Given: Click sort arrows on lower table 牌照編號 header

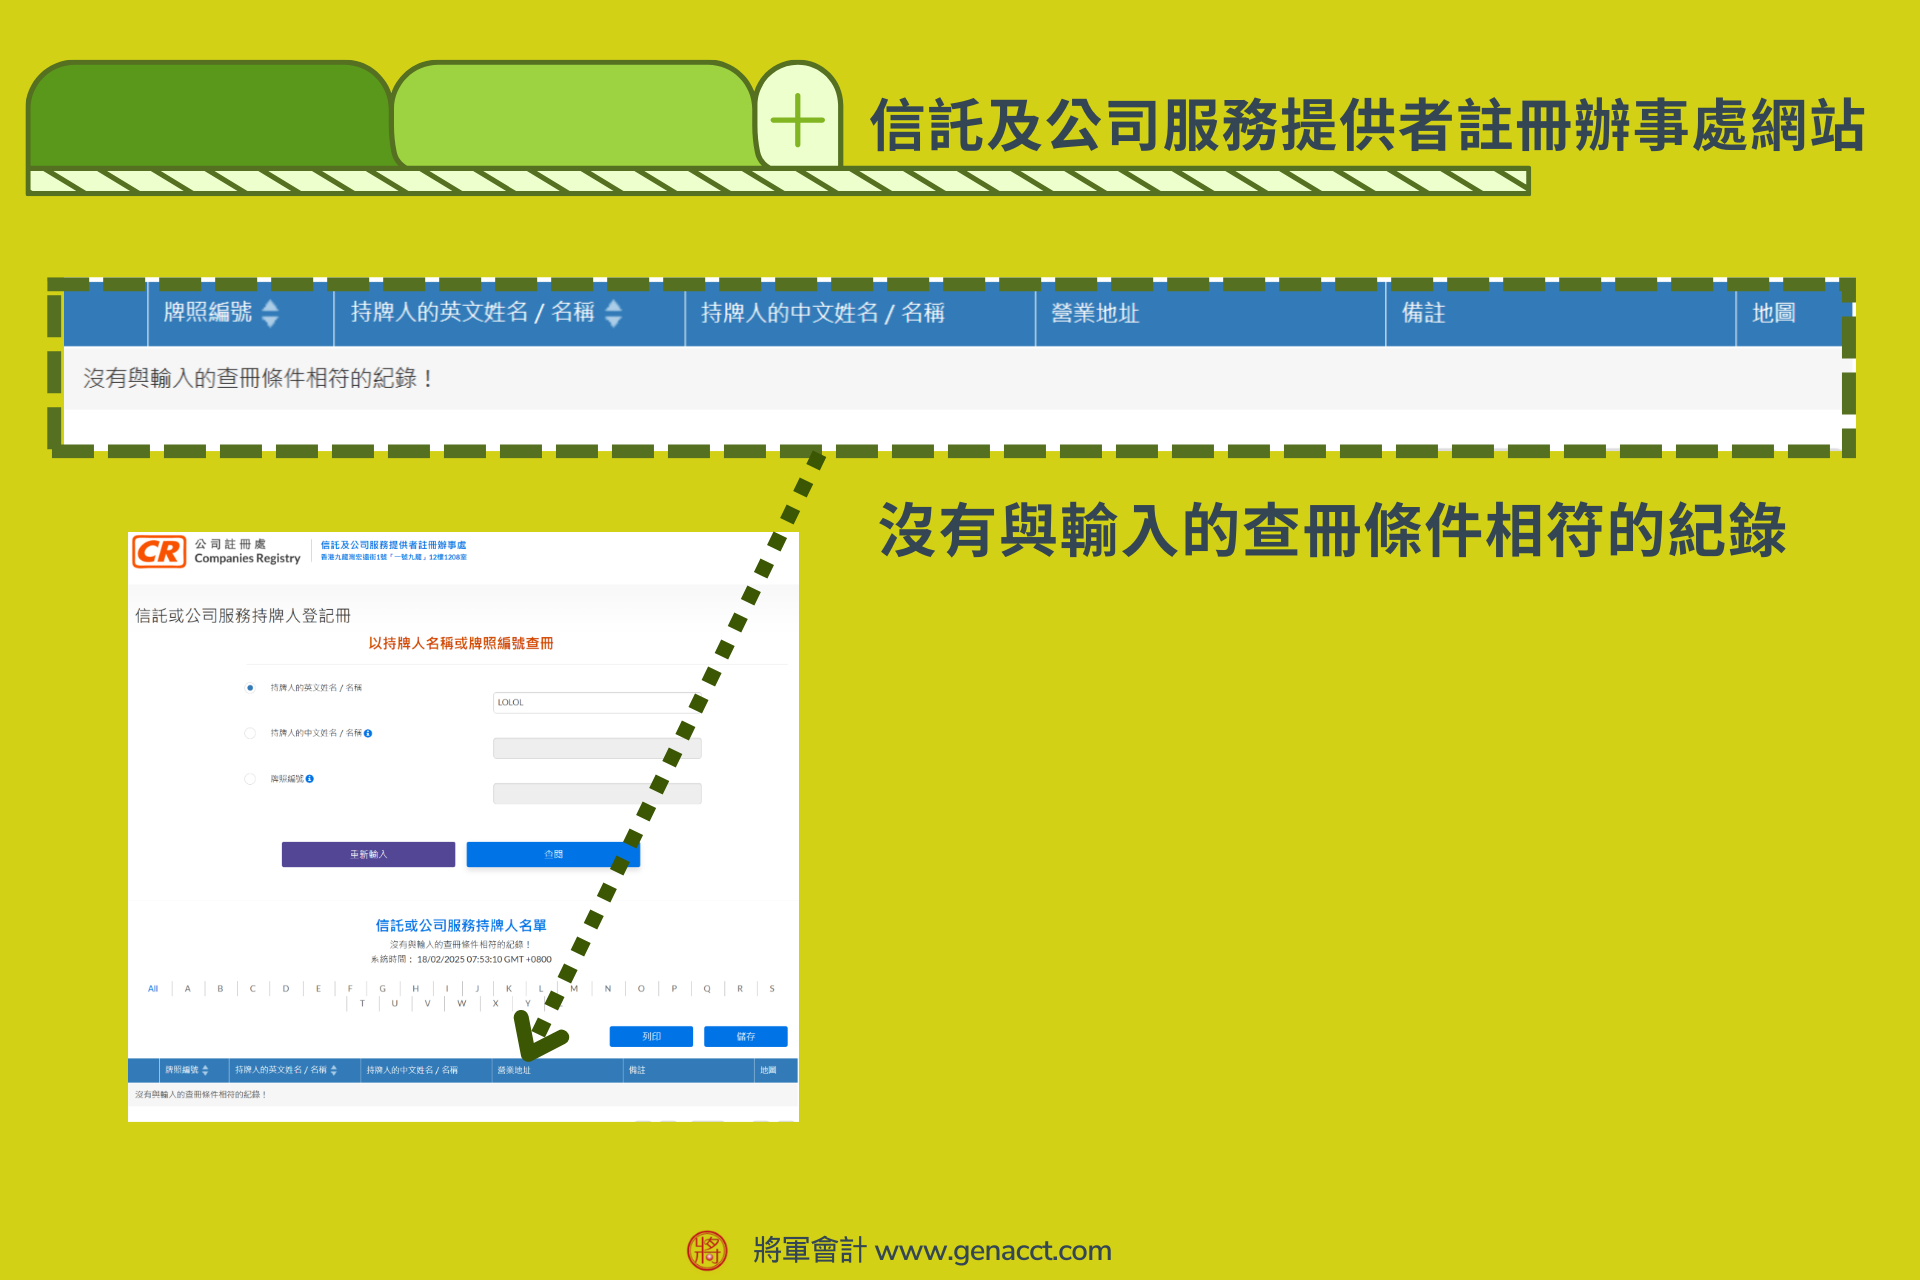Looking at the screenshot, I should pyautogui.click(x=207, y=1068).
